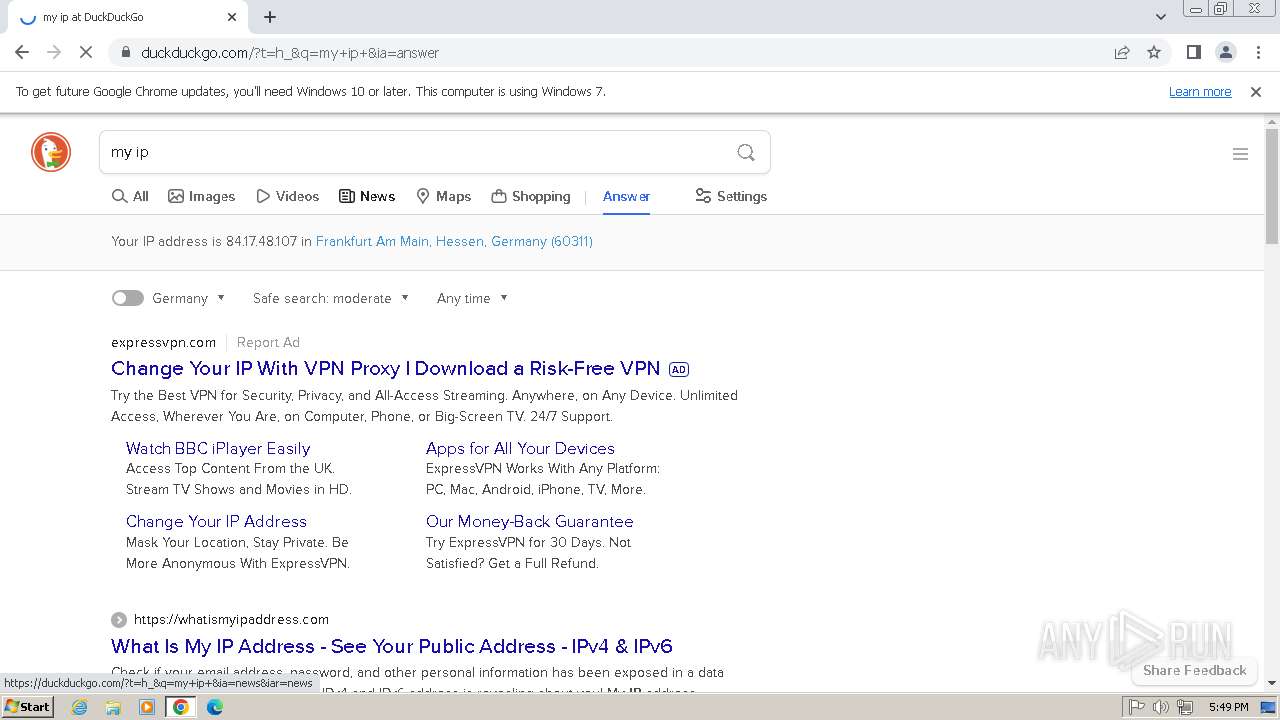Bookmark this page star
Screen dimensions: 1280x720
[x=1154, y=52]
